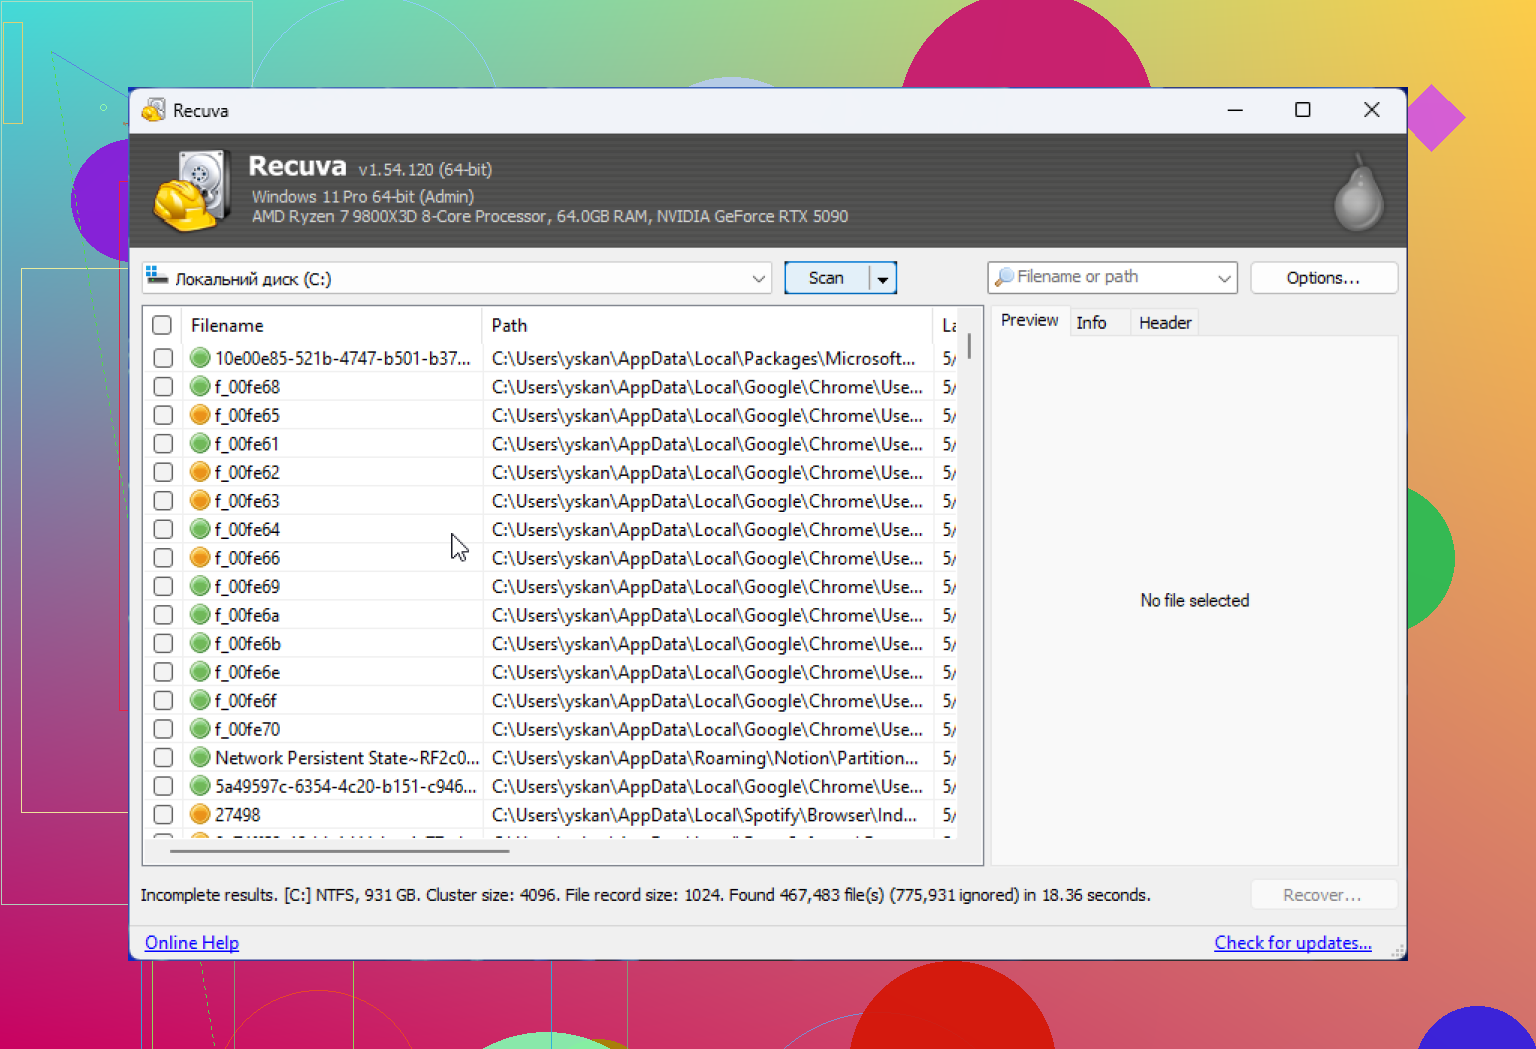The width and height of the screenshot is (1536, 1049).
Task: Tick the checkbox for f_00fe70
Action: point(163,729)
